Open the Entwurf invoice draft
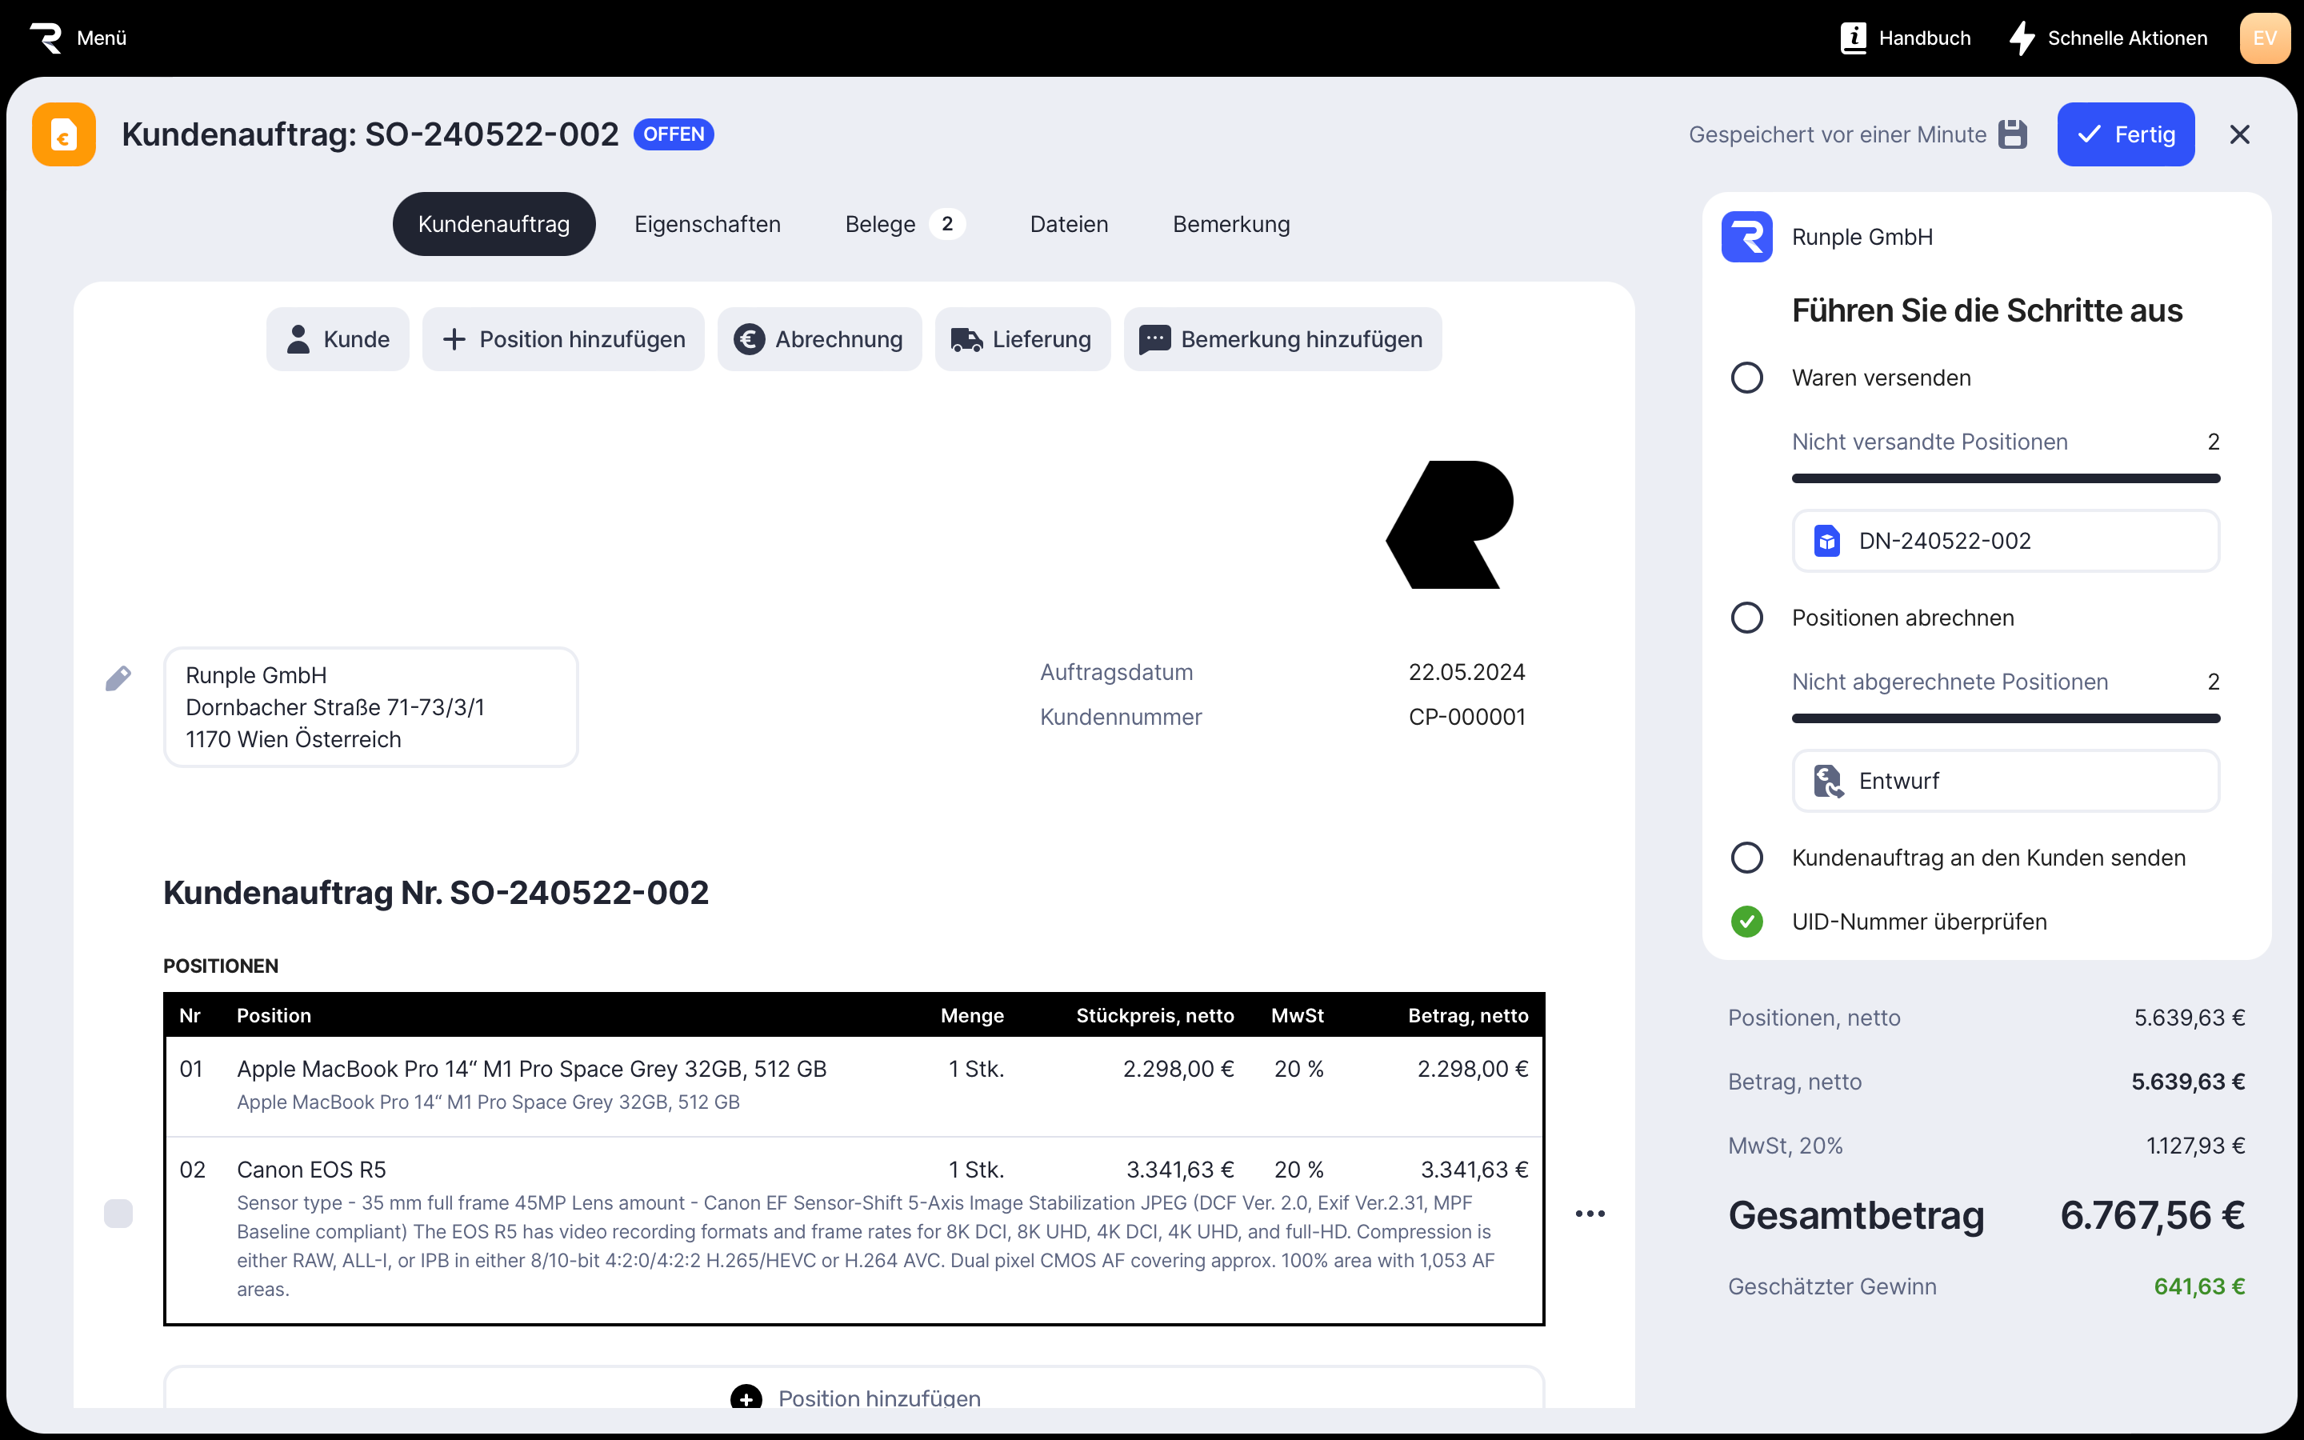This screenshot has height=1440, width=2304. (2005, 781)
